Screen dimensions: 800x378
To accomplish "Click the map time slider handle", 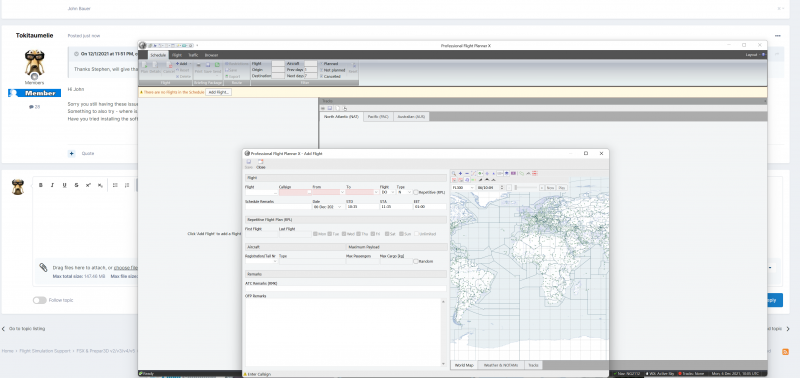I will (515, 188).
